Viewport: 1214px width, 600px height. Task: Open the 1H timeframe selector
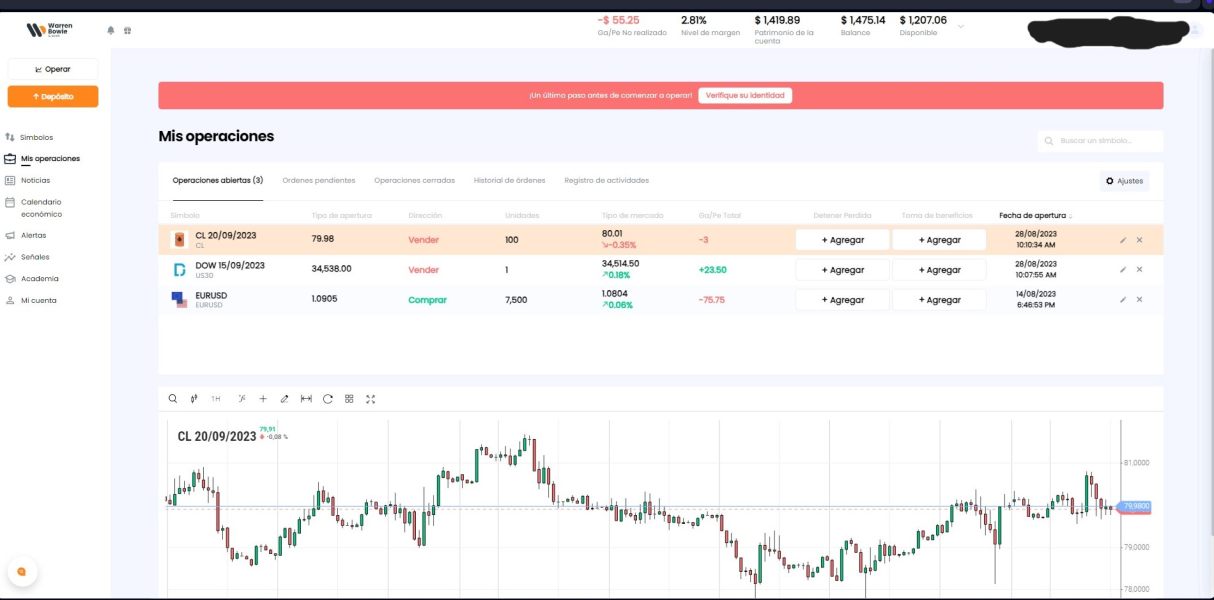[216, 399]
